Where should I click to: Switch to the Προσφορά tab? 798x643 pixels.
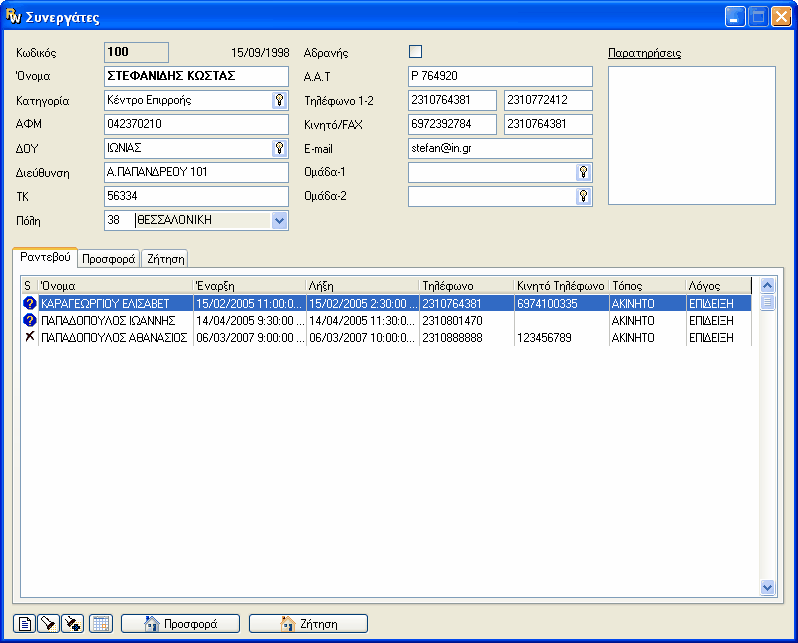click(x=108, y=259)
